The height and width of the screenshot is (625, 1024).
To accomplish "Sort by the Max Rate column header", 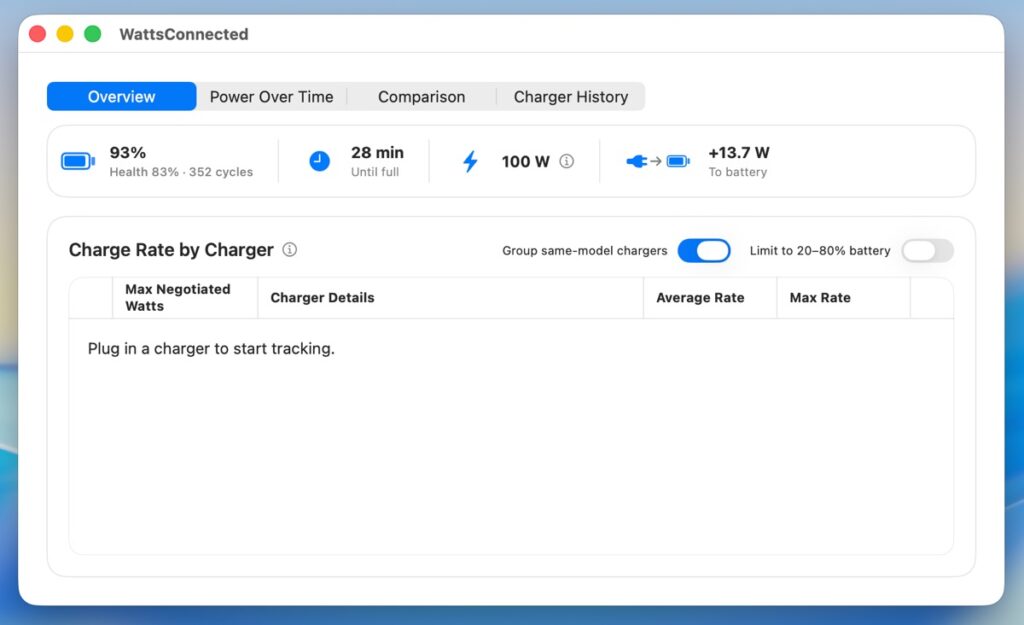I will 844,298.
